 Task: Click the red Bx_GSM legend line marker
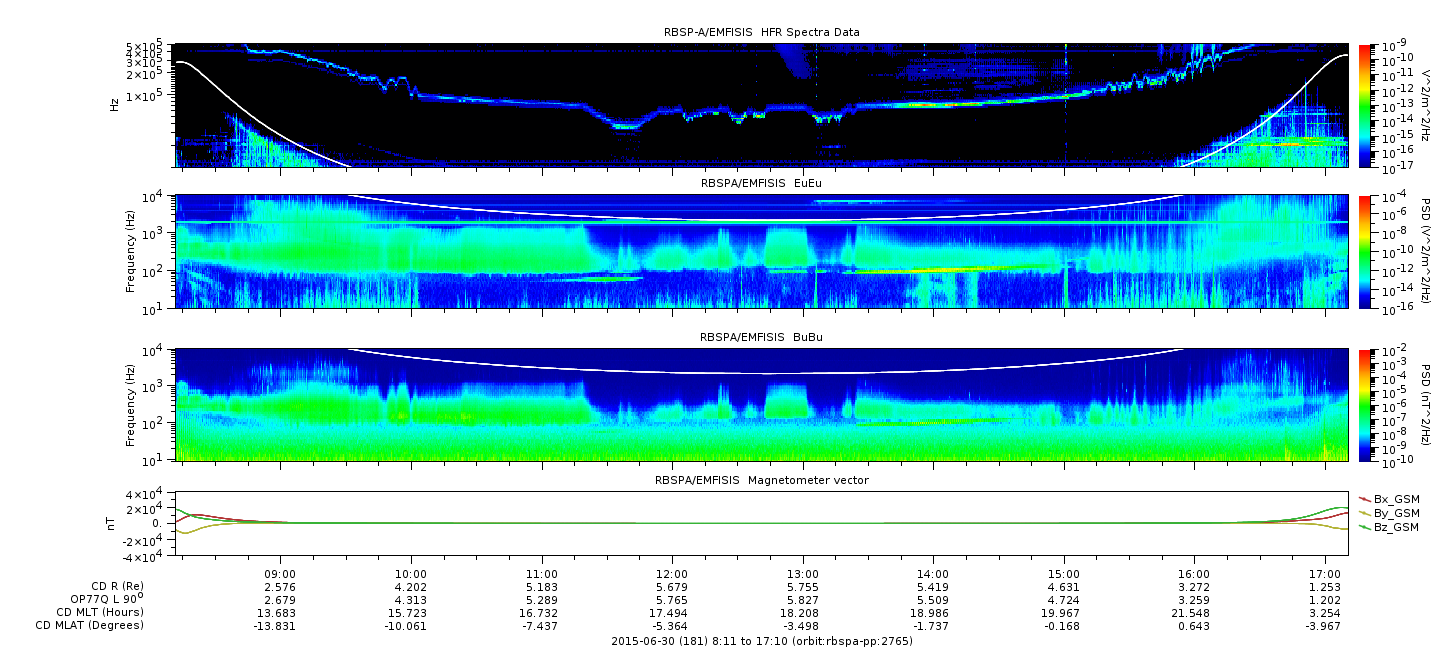[x=1364, y=498]
